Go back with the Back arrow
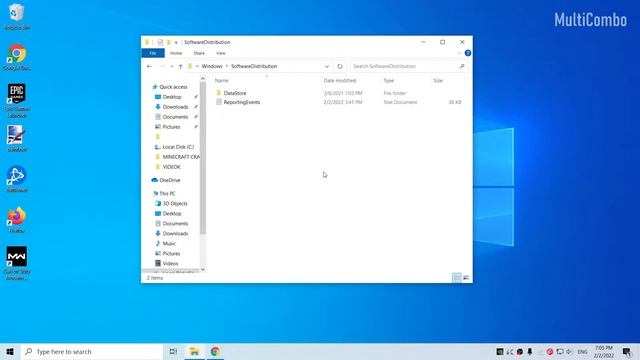Image resolution: width=640 pixels, height=360 pixels. coord(149,66)
